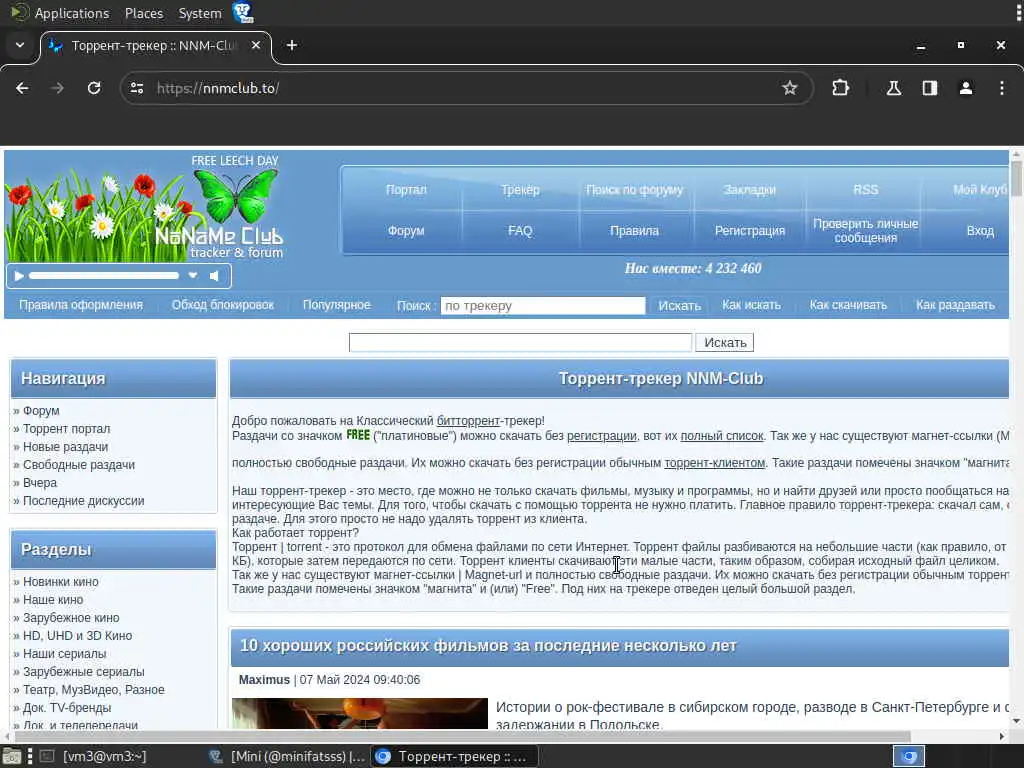Go back using the browser back arrow
Viewport: 1024px width, 768px height.
click(x=22, y=88)
